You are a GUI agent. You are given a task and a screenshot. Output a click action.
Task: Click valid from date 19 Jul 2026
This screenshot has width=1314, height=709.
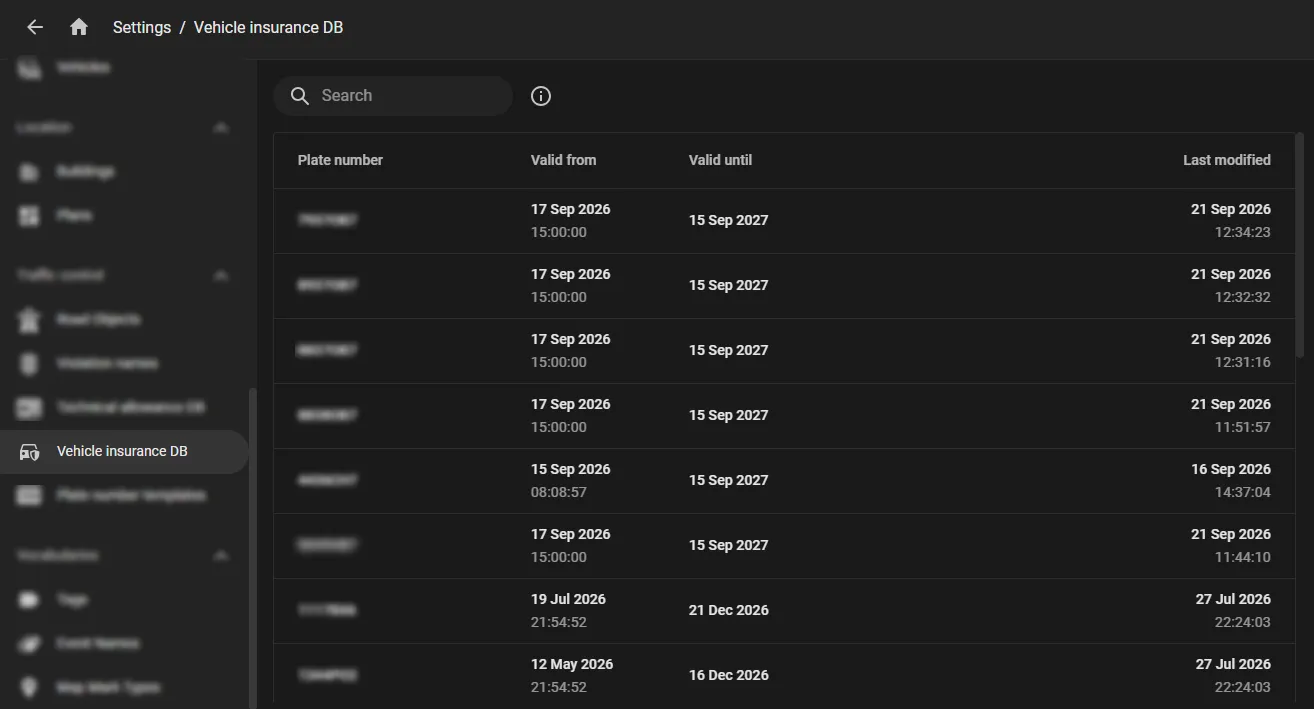pos(568,599)
